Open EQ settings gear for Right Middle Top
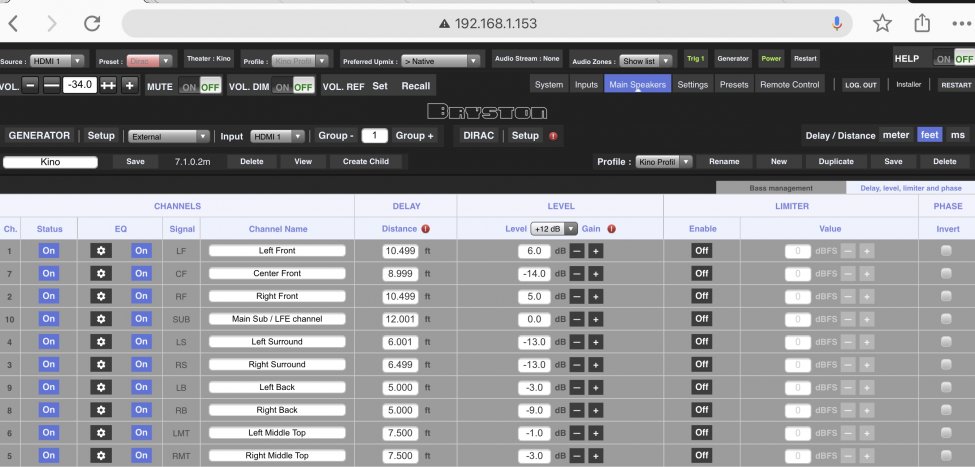The image size is (975, 467). tap(101, 455)
